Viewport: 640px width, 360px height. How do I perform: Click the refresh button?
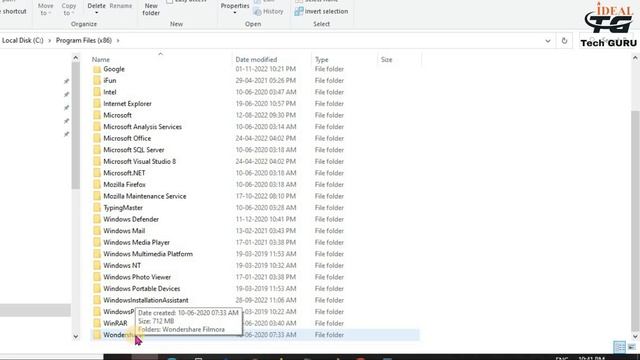[564, 41]
